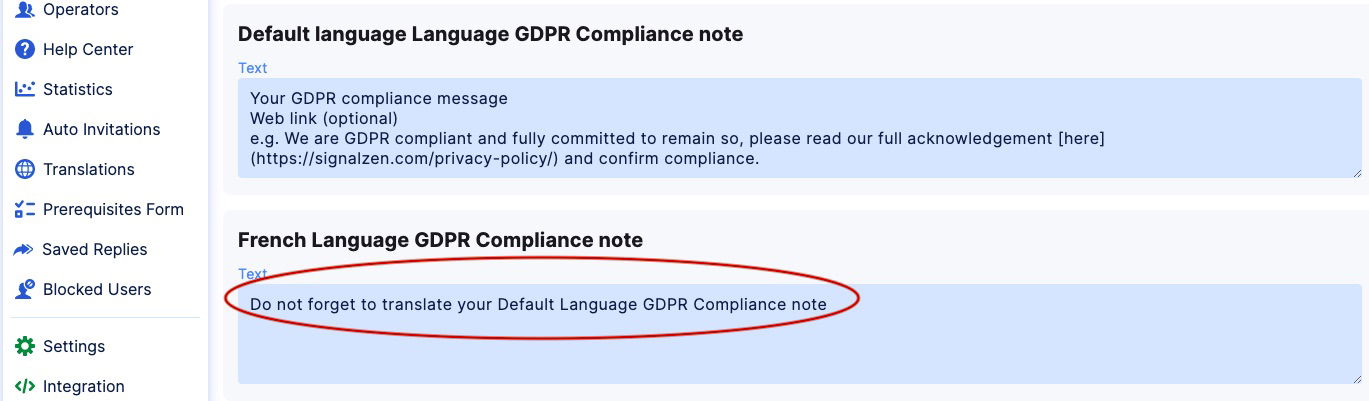Viewport: 1369px width, 401px height.
Task: Click the Text label above Default language note
Action: click(253, 68)
